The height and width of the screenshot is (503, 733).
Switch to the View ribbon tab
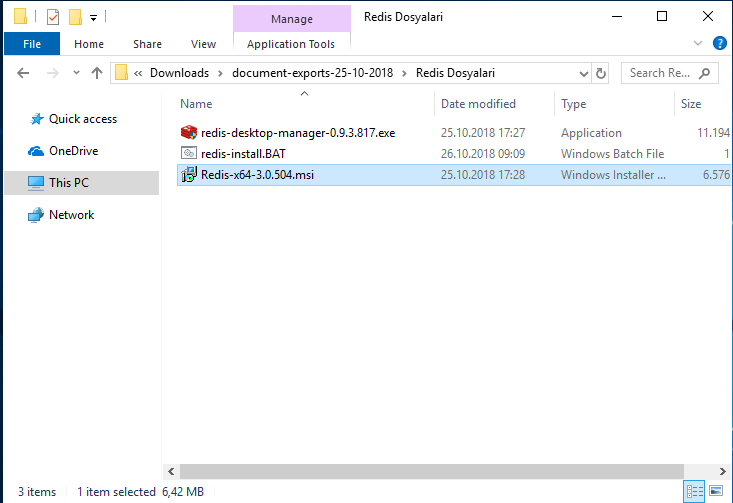click(203, 44)
